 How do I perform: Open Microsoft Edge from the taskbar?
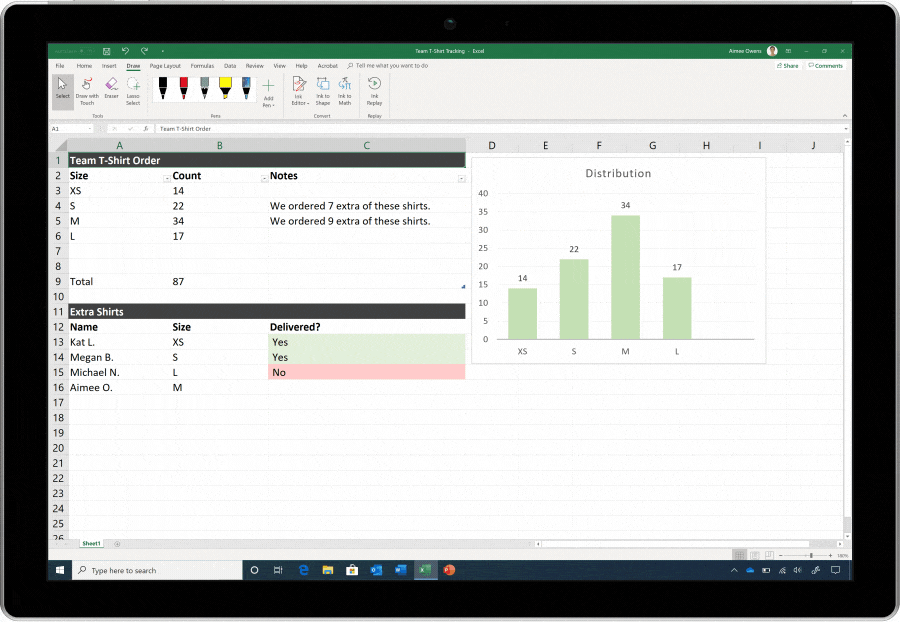click(304, 570)
